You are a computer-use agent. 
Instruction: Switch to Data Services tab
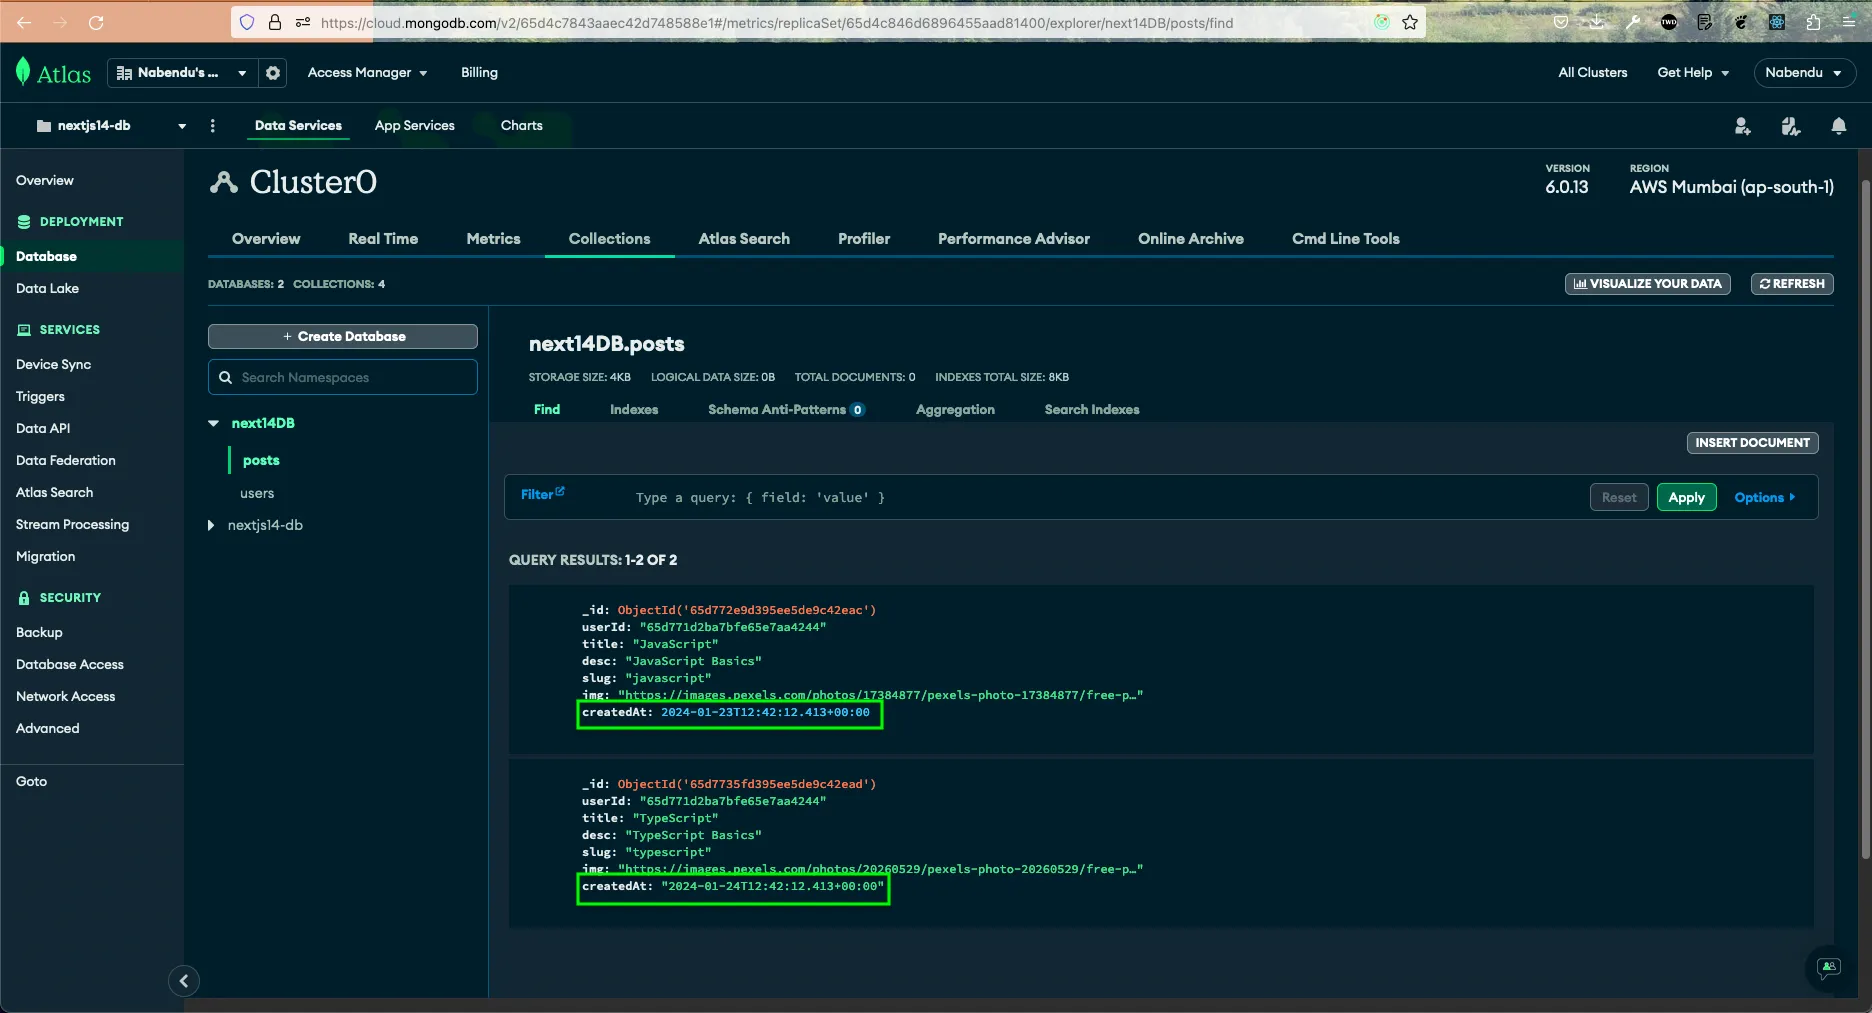click(298, 125)
